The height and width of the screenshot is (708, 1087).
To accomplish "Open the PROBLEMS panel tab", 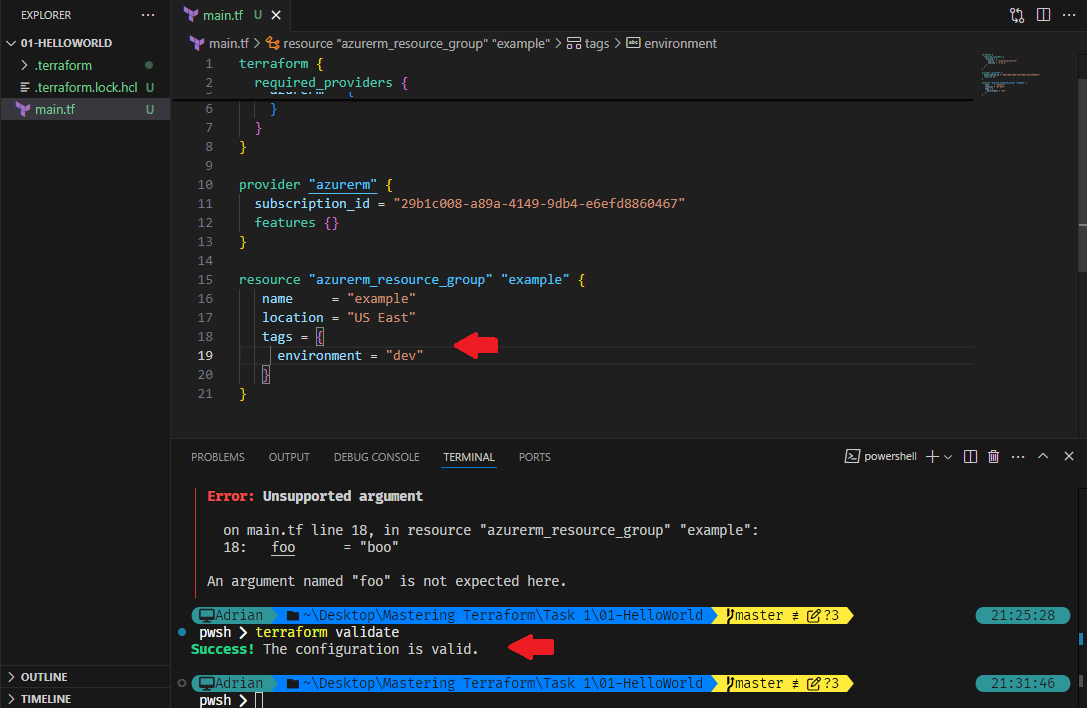I will 218,457.
